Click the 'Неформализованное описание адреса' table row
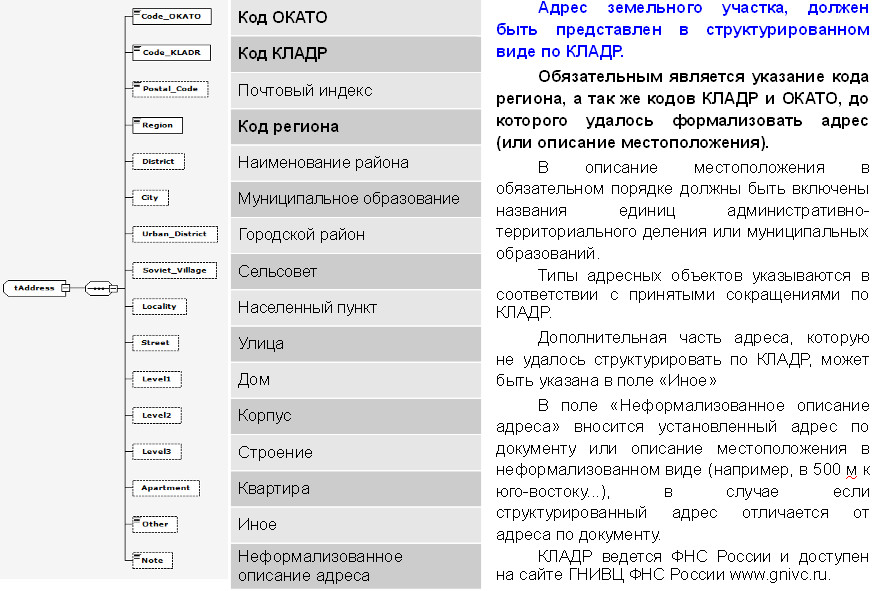The image size is (876, 591). coord(356,566)
